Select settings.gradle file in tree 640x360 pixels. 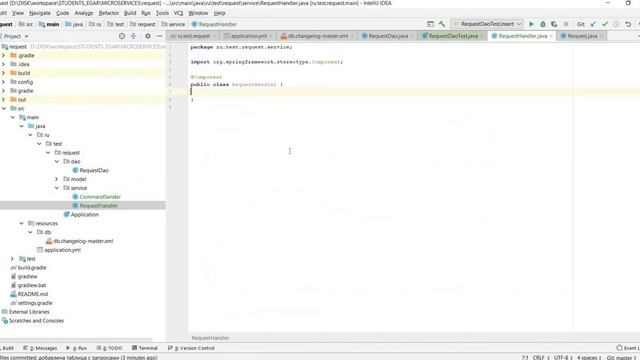pos(35,303)
